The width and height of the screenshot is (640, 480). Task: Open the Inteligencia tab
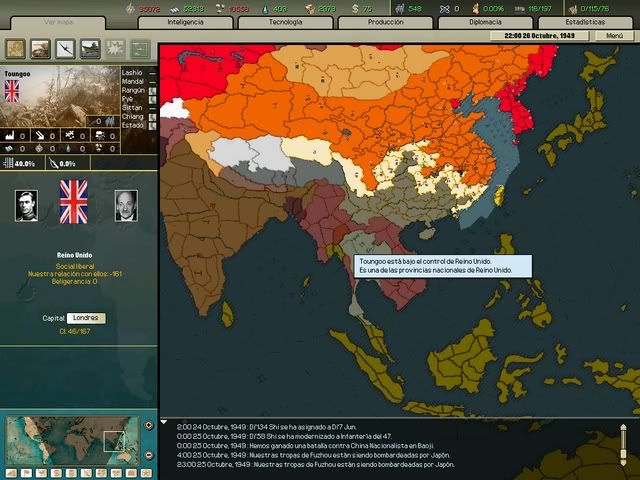click(186, 21)
